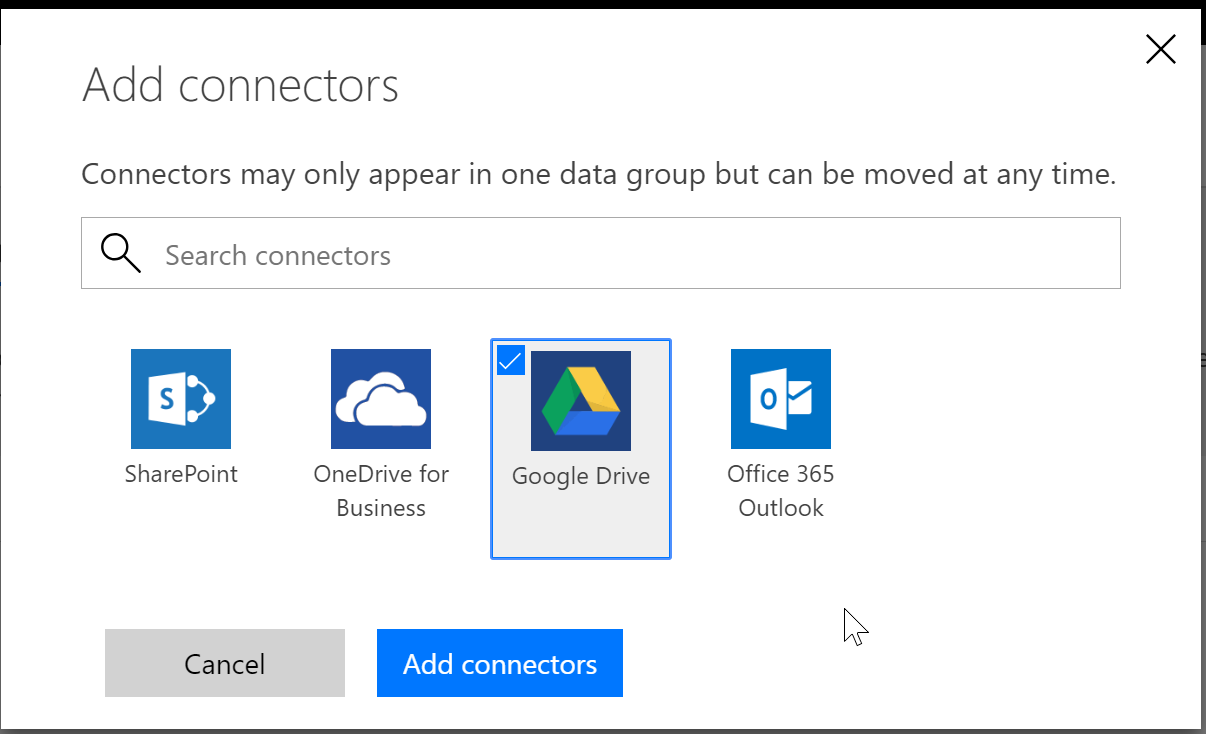Click the OneDrive for Business text label

[x=381, y=490]
